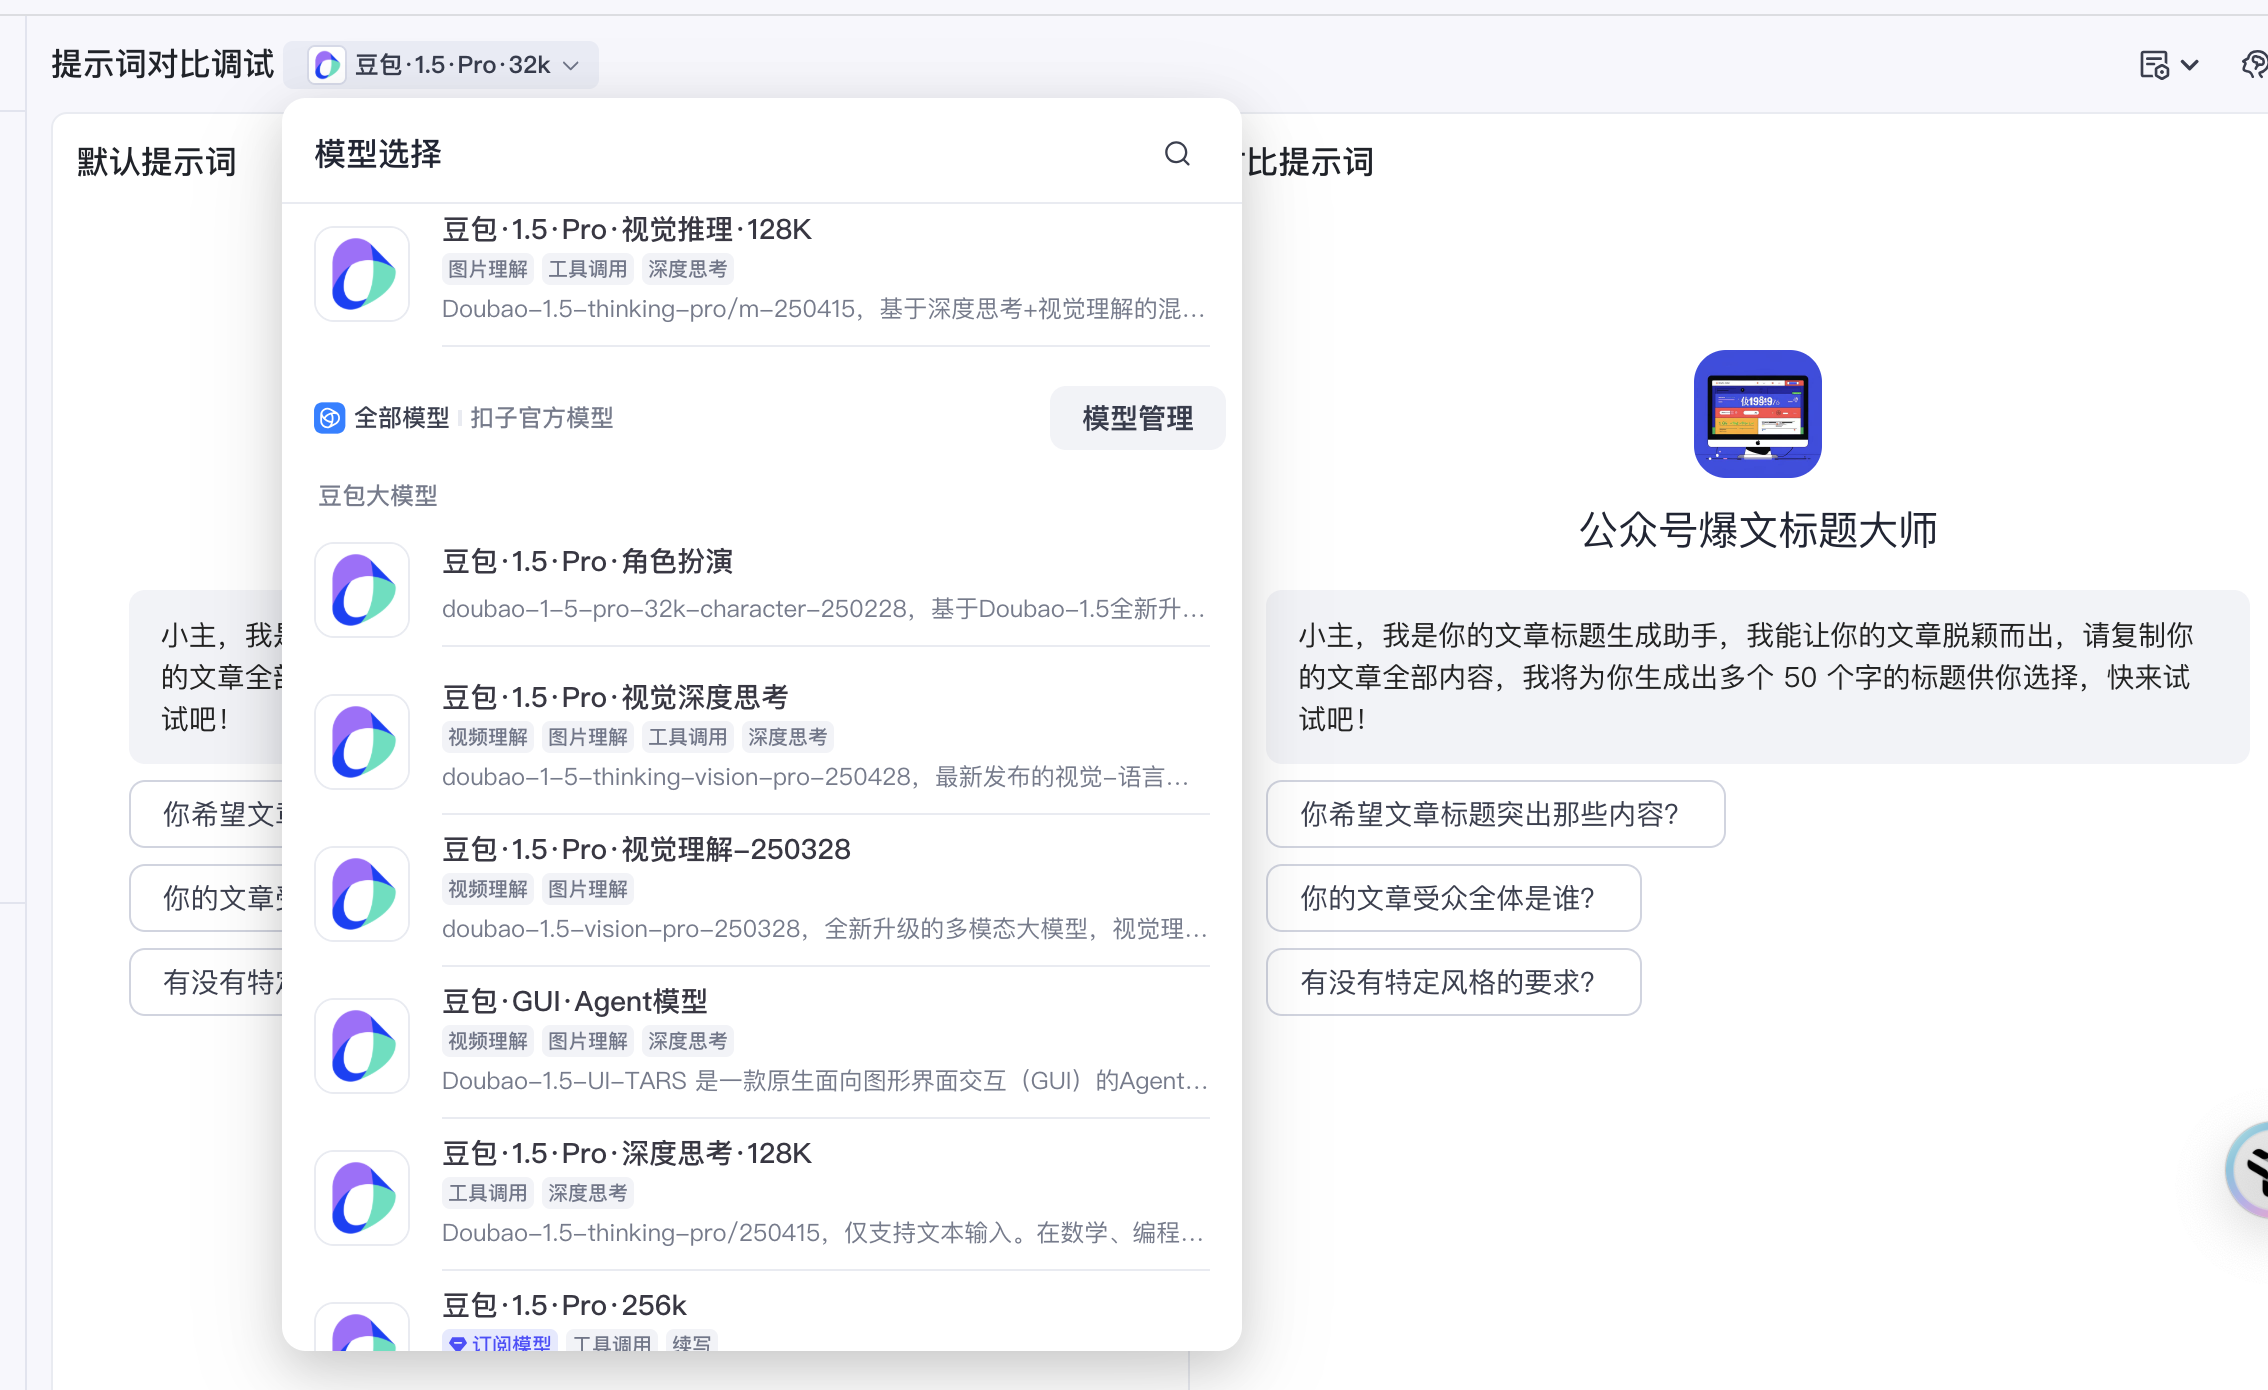
Task: Switch to the 全部模型 tab
Action: pos(401,418)
